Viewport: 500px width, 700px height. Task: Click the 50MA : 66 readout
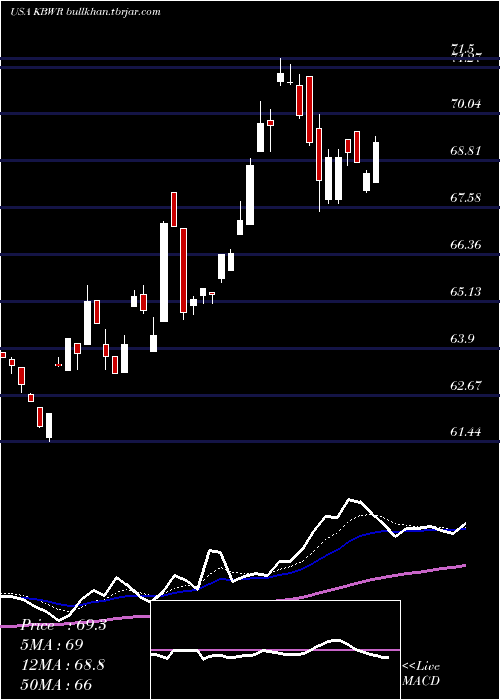click(x=56, y=684)
